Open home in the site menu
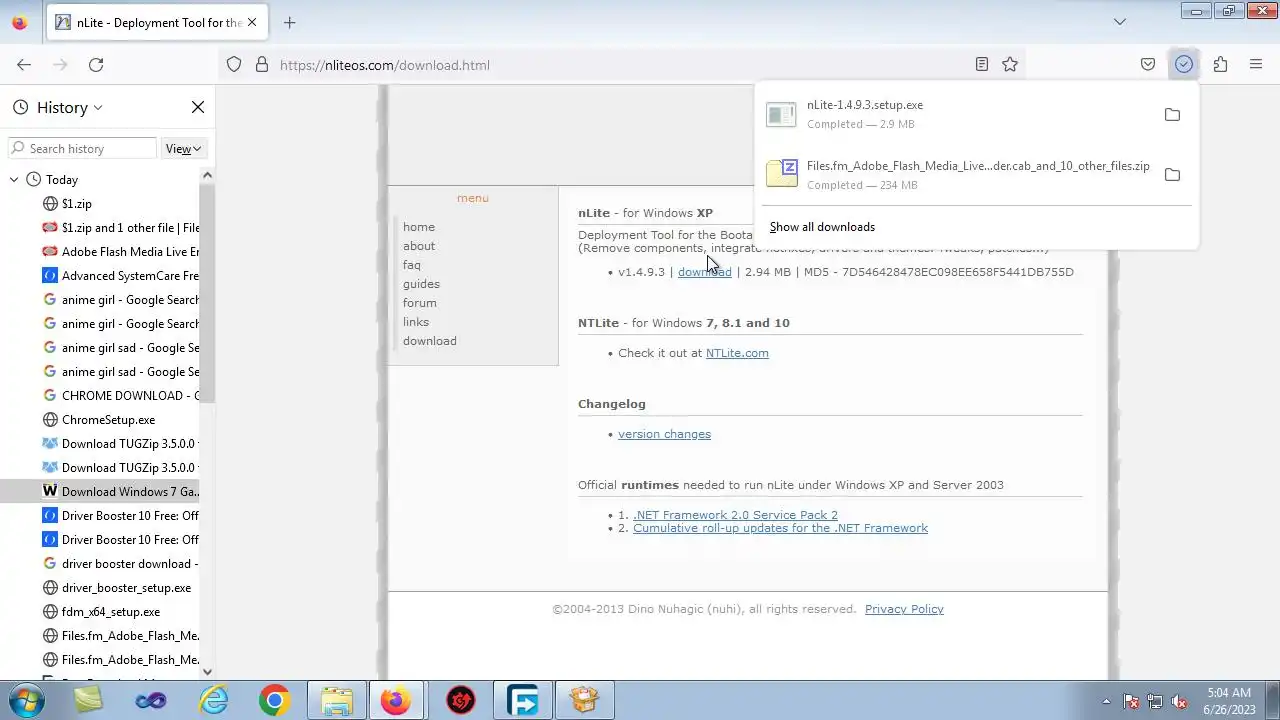 coord(419,227)
